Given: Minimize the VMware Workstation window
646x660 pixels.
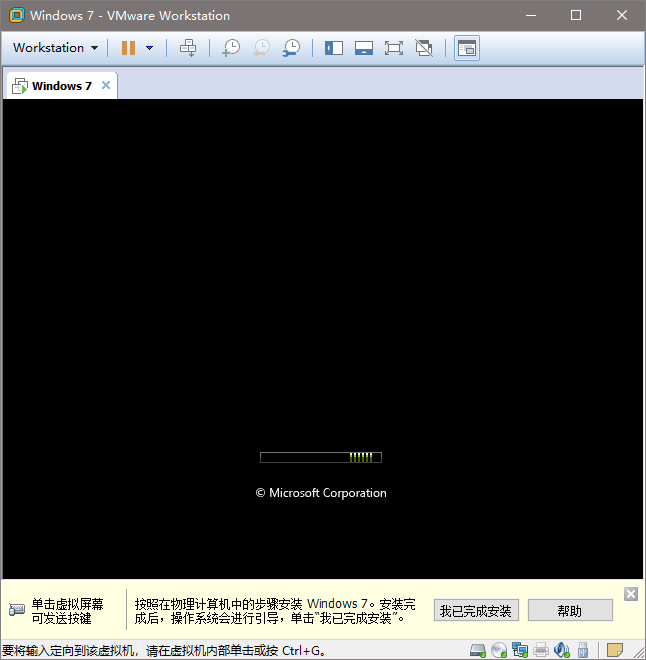Looking at the screenshot, I should 531,16.
